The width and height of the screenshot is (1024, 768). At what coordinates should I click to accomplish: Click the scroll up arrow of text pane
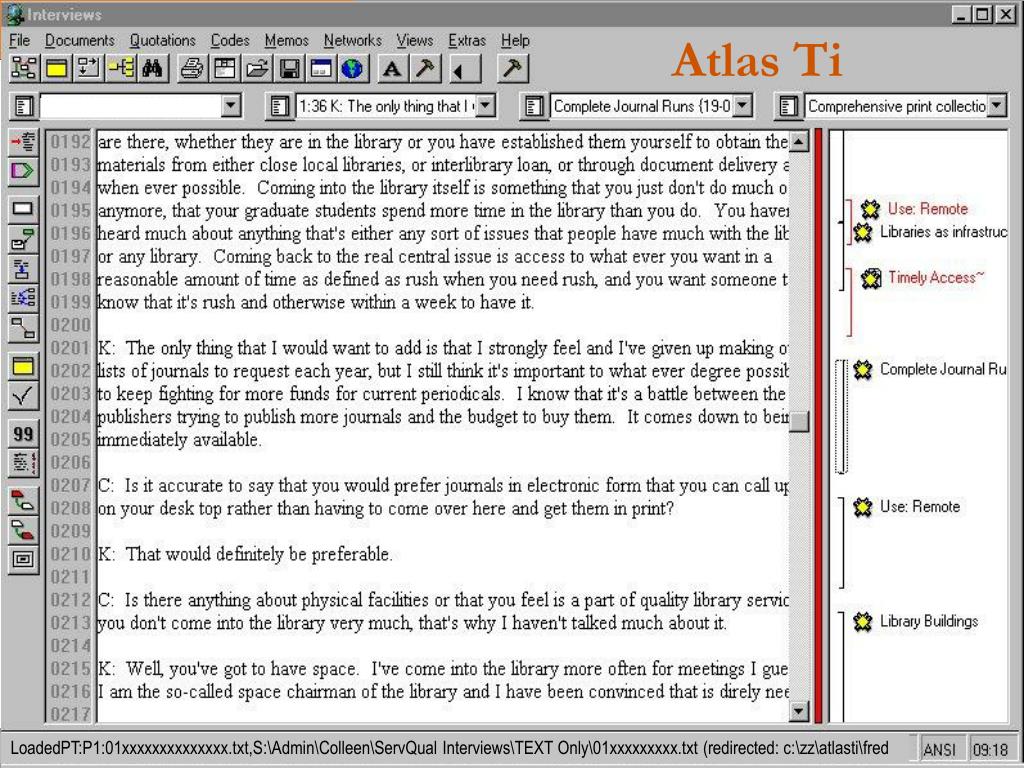click(x=799, y=140)
